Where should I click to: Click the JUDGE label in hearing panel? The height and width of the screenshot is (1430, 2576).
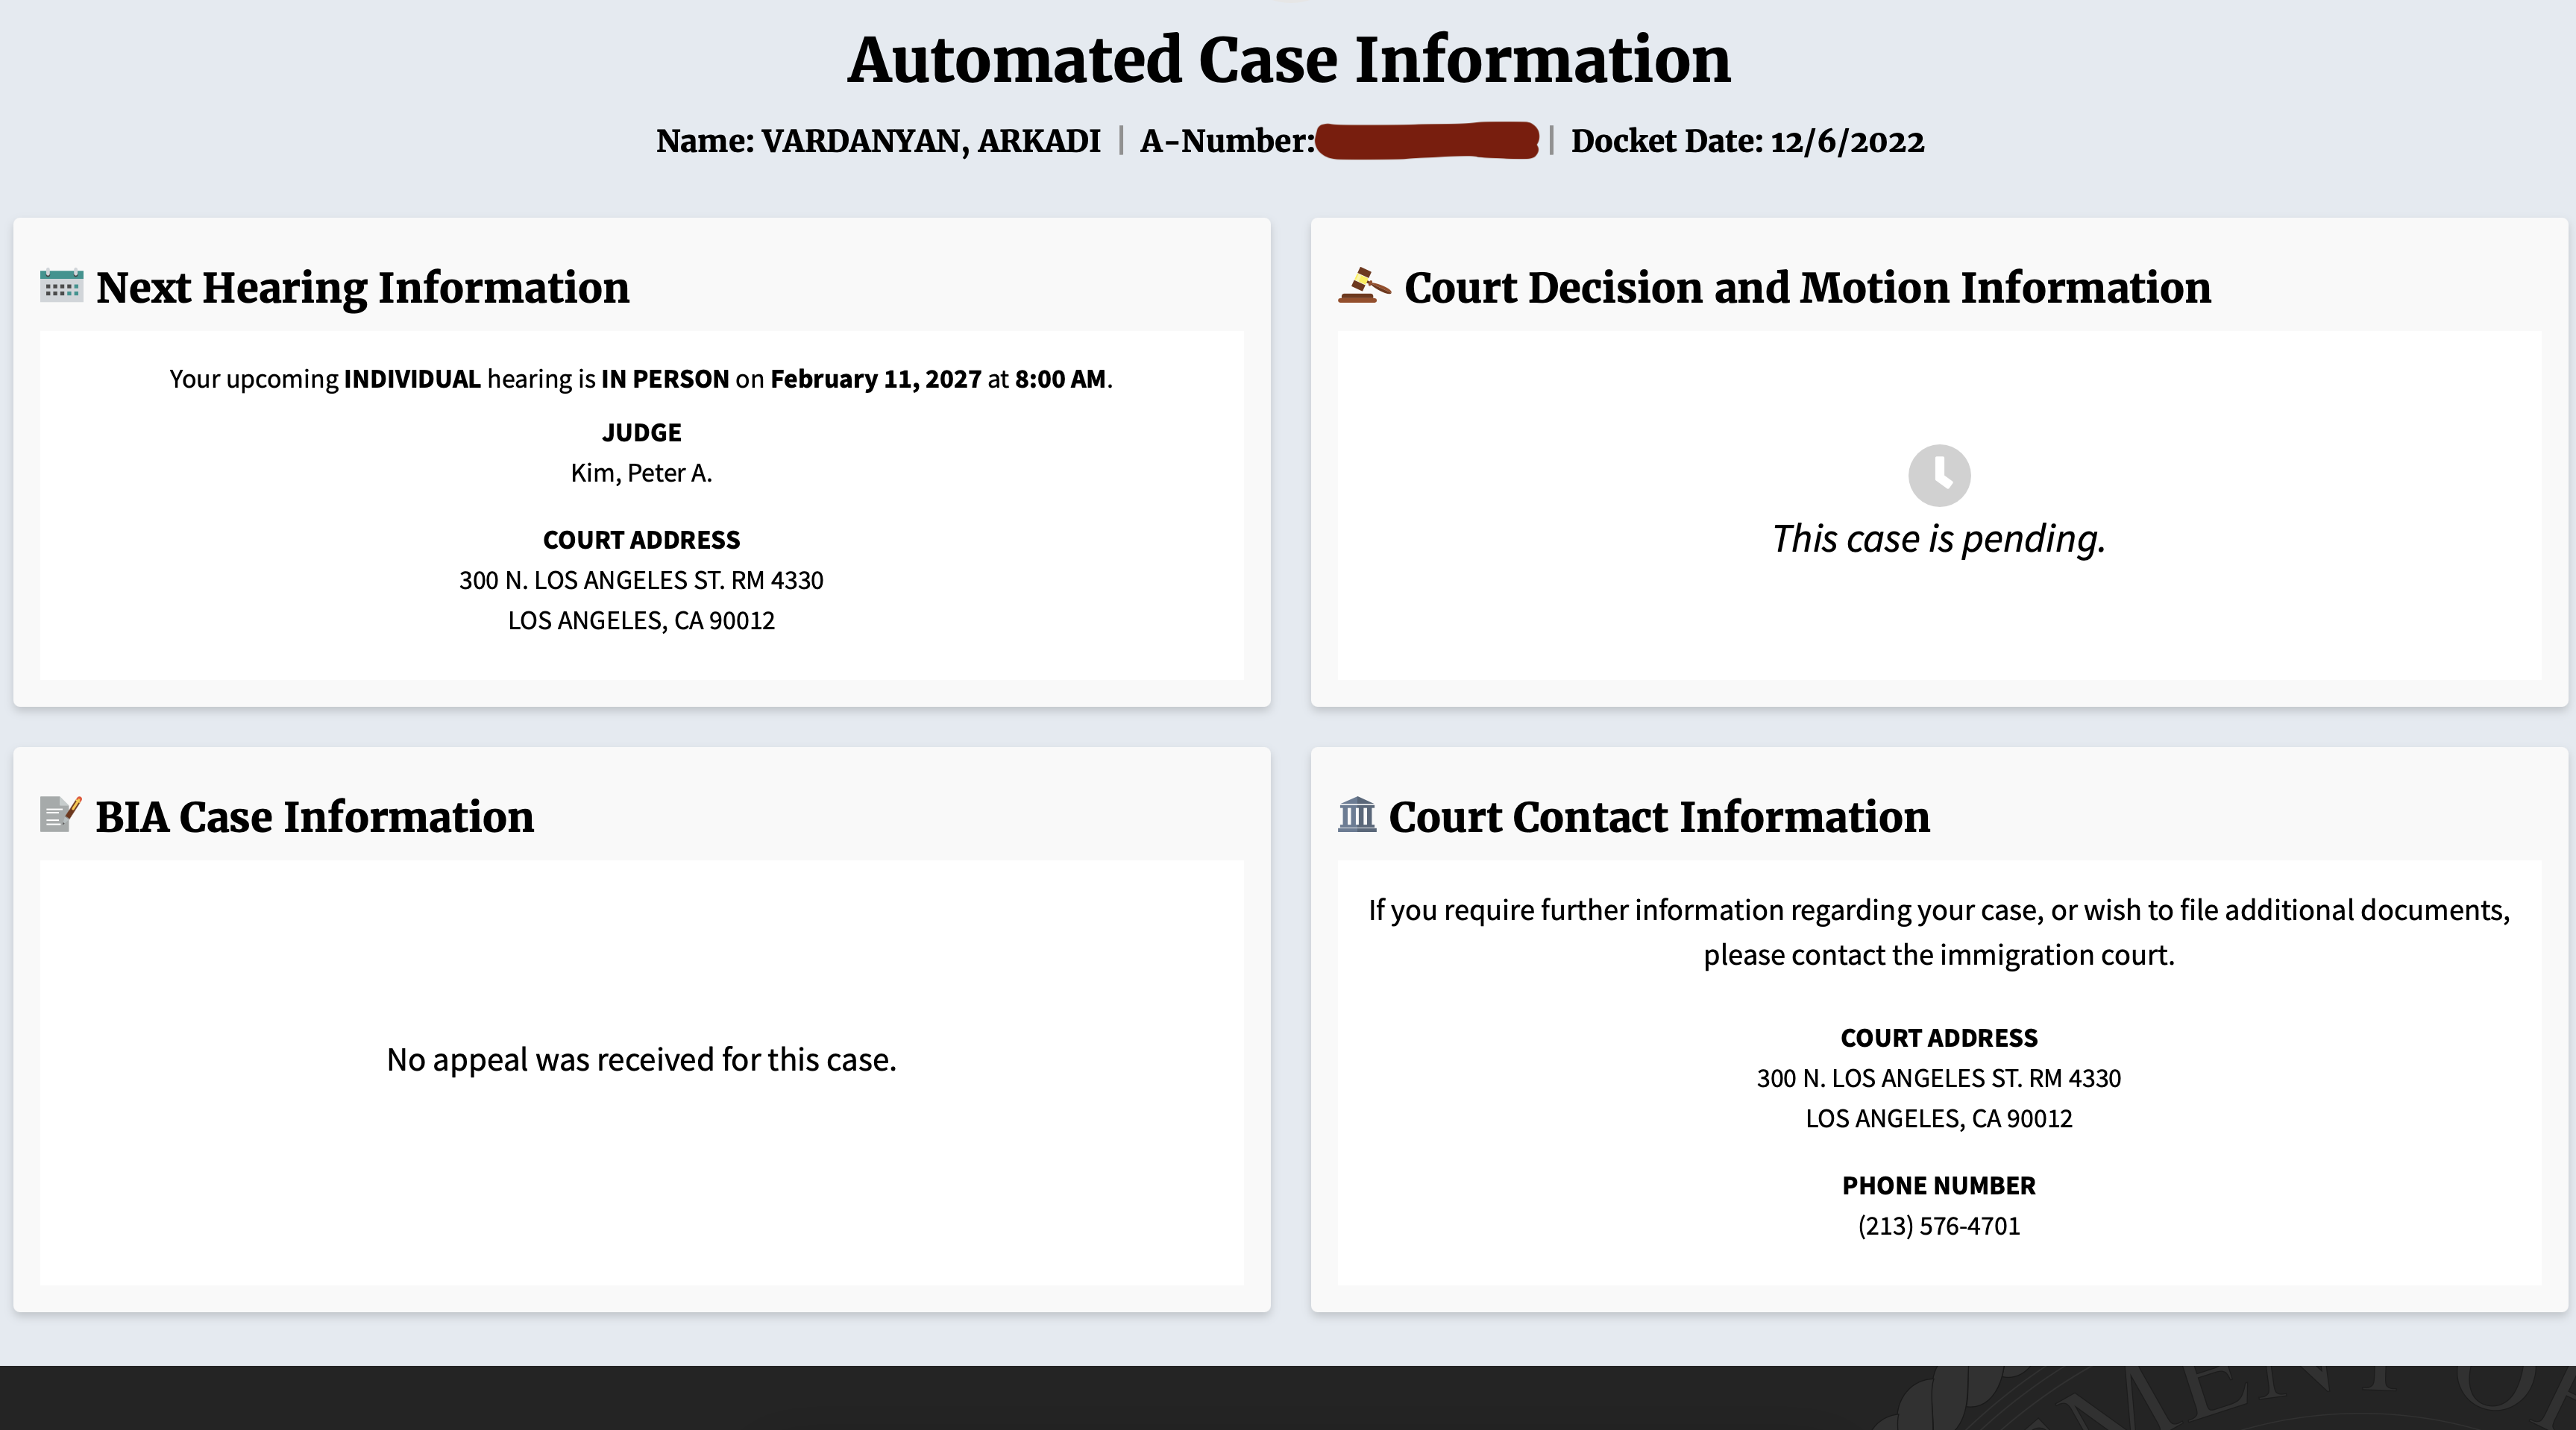click(x=642, y=433)
